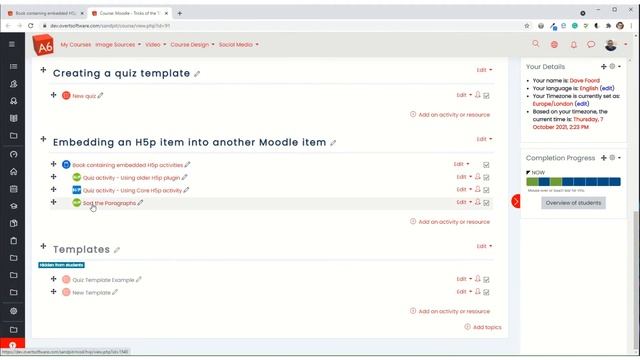Image resolution: width=640 pixels, height=360 pixels.
Task: Open the gear icon in Completion Progress block
Action: click(x=612, y=158)
